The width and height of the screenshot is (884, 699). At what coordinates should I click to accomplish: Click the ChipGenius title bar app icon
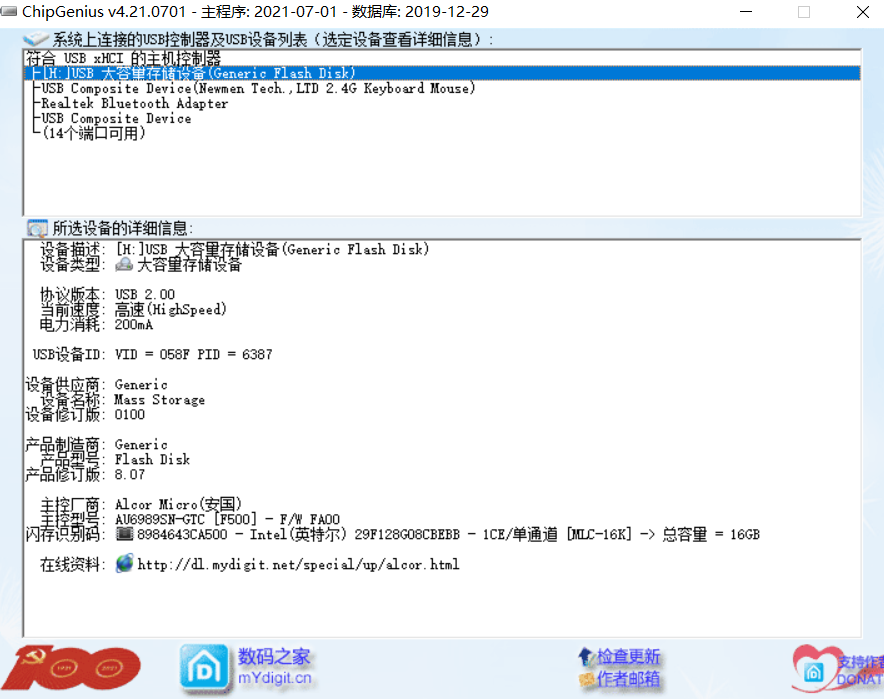(x=9, y=12)
